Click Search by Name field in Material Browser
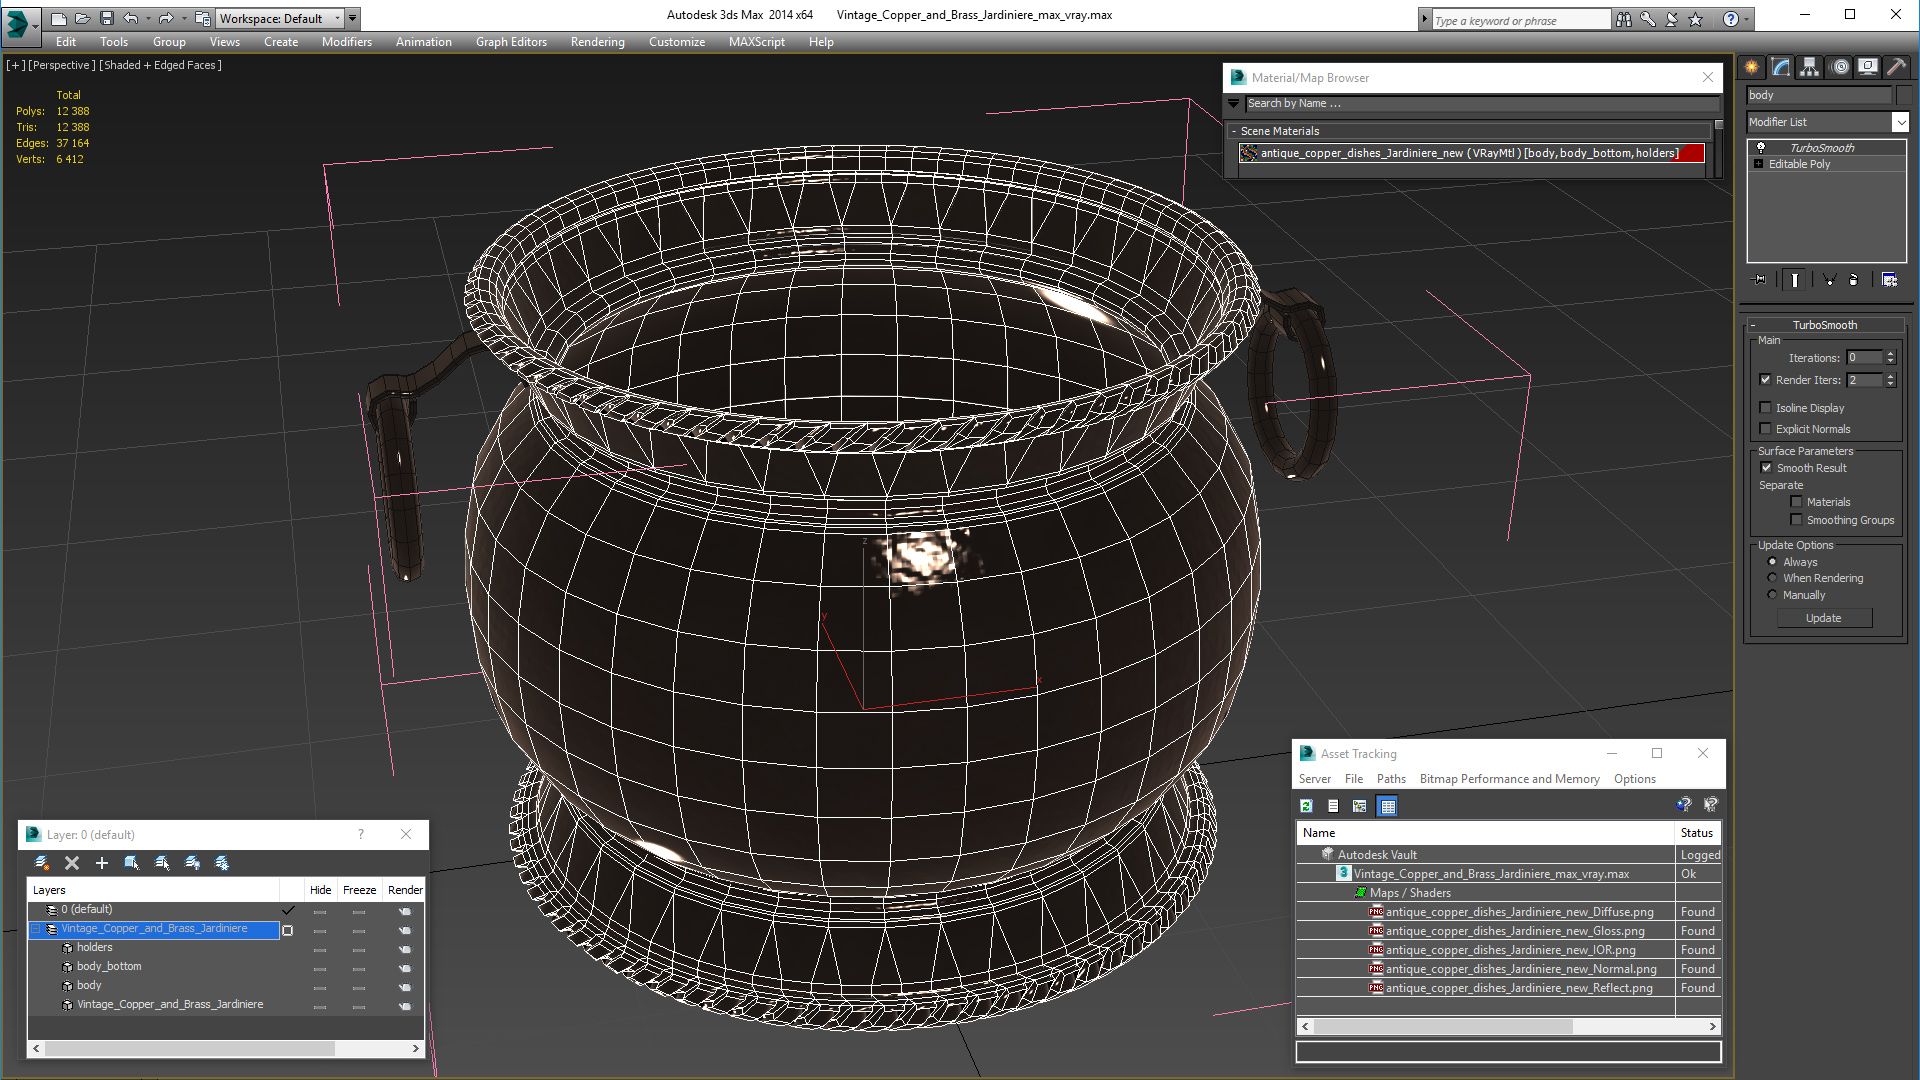 1482,103
